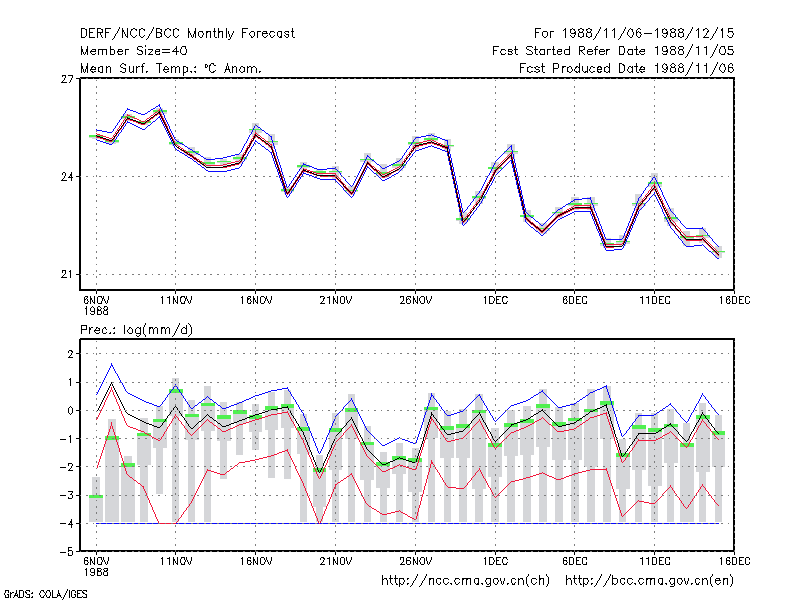This screenshot has width=800, height=600.
Task: Click the 11DEC label under precipitation chart
Action: tap(655, 561)
